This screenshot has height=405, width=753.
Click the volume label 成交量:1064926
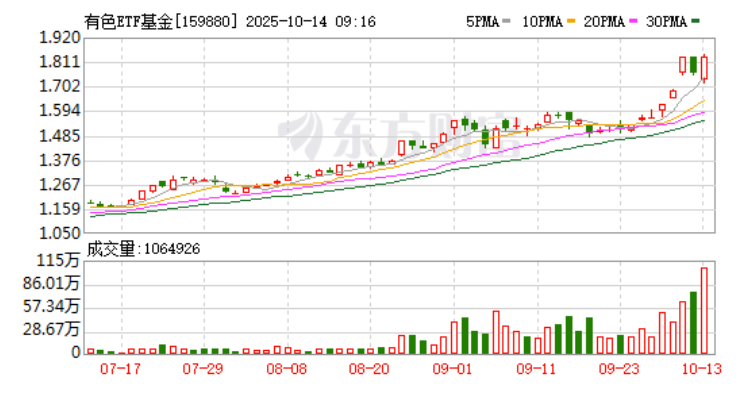(143, 249)
